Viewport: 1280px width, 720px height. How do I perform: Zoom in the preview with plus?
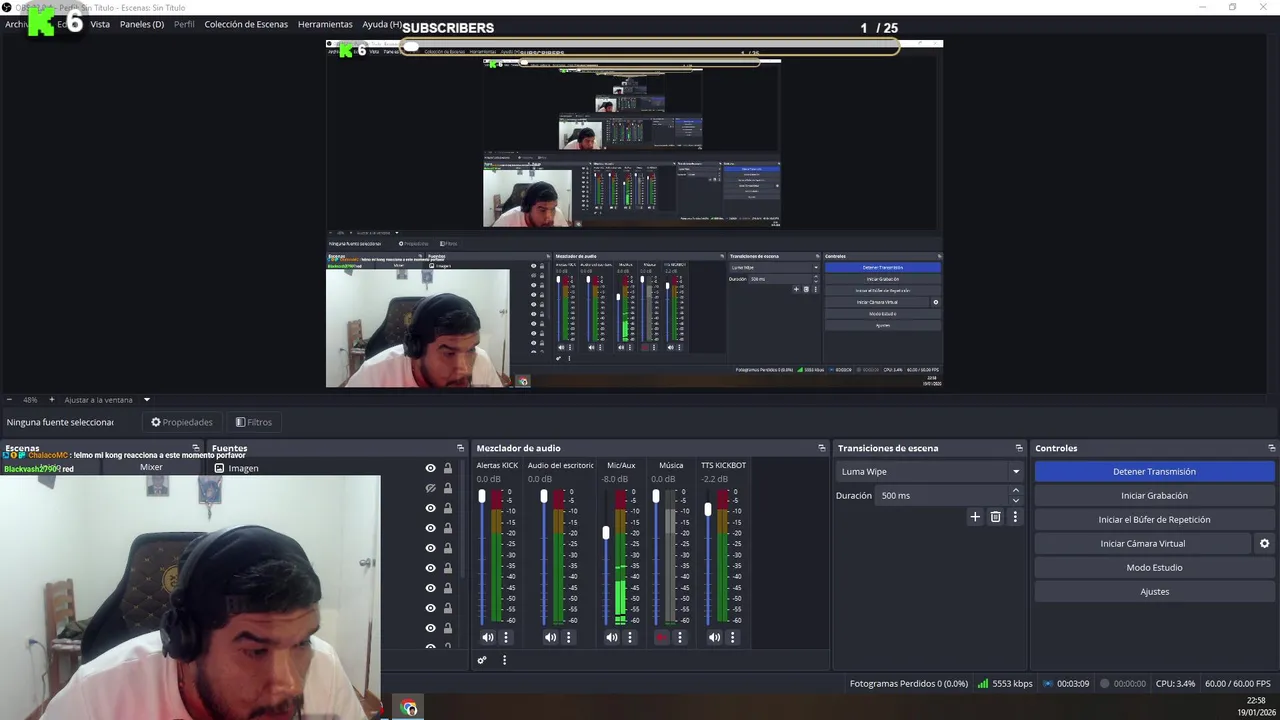pyautogui.click(x=52, y=400)
